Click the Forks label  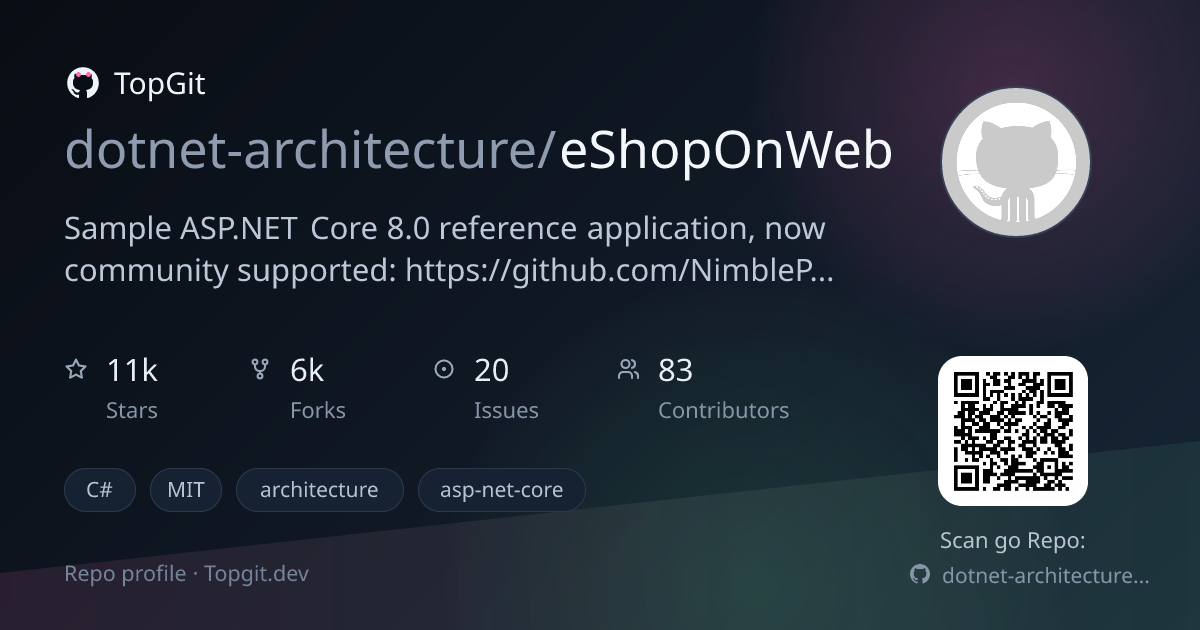coord(318,410)
